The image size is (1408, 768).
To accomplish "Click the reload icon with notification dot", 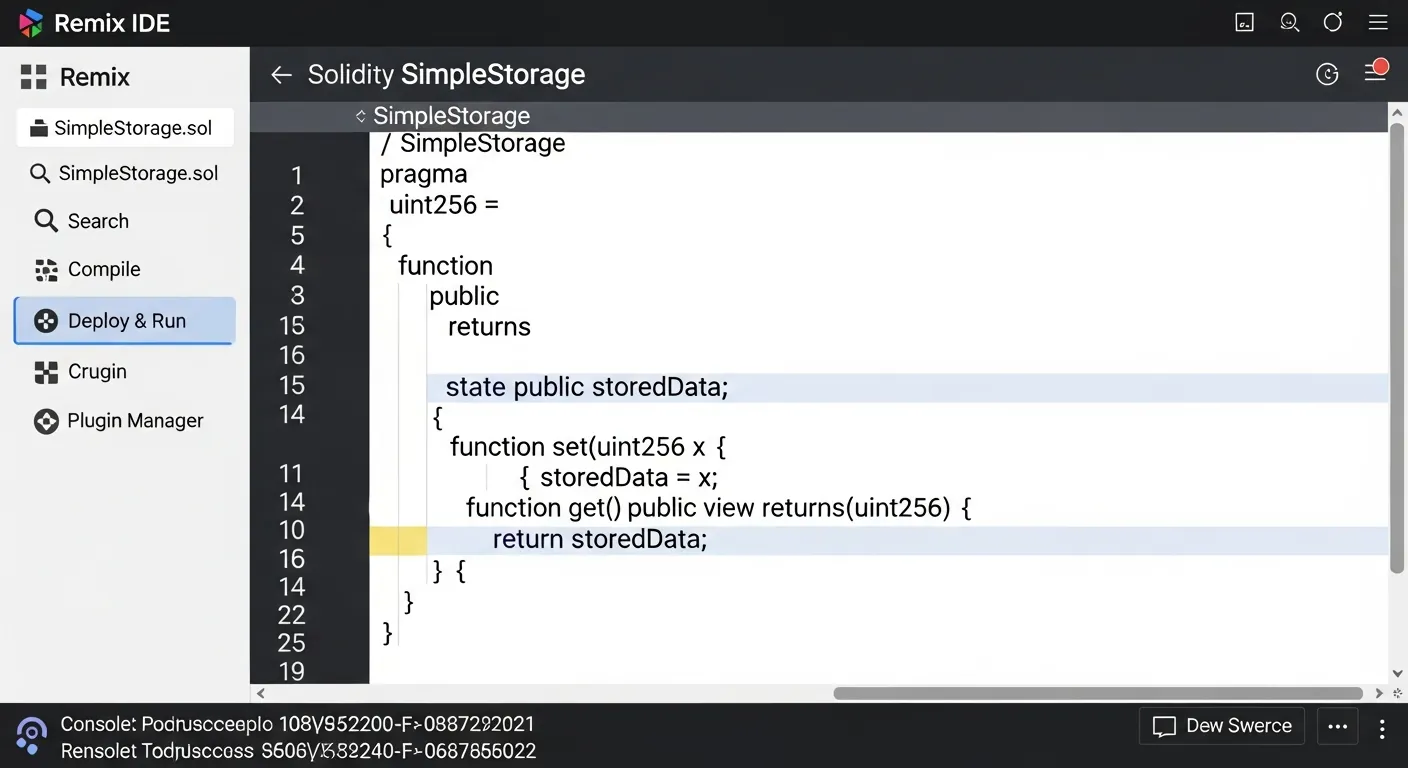I will pos(1333,21).
